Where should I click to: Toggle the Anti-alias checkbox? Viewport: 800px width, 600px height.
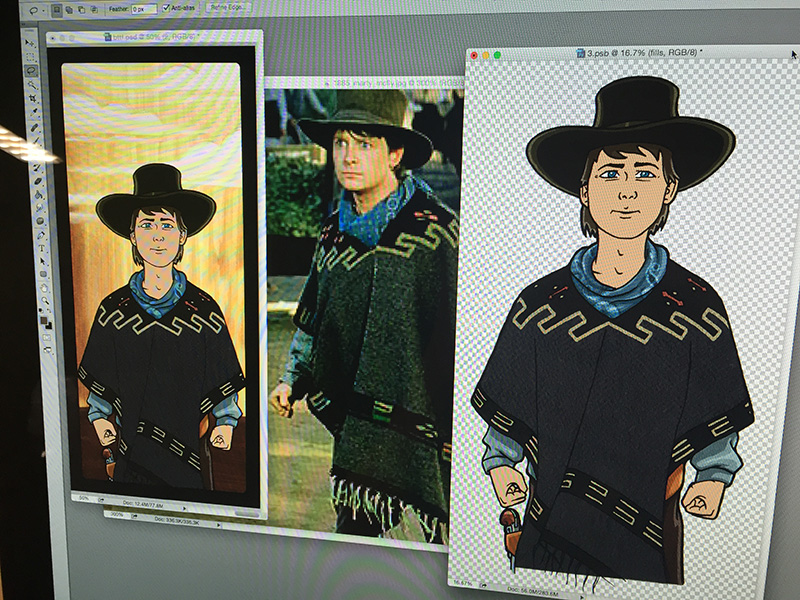(166, 8)
